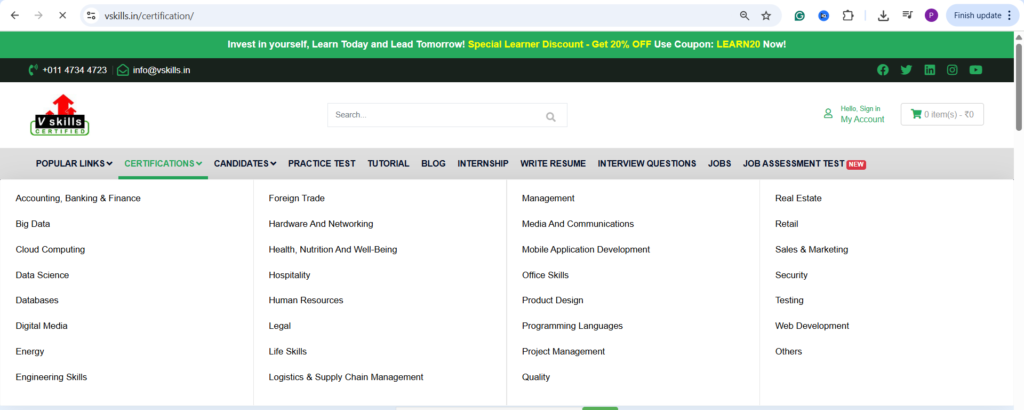Click the user icon next to My Account
1024x410 pixels.
[x=828, y=114]
